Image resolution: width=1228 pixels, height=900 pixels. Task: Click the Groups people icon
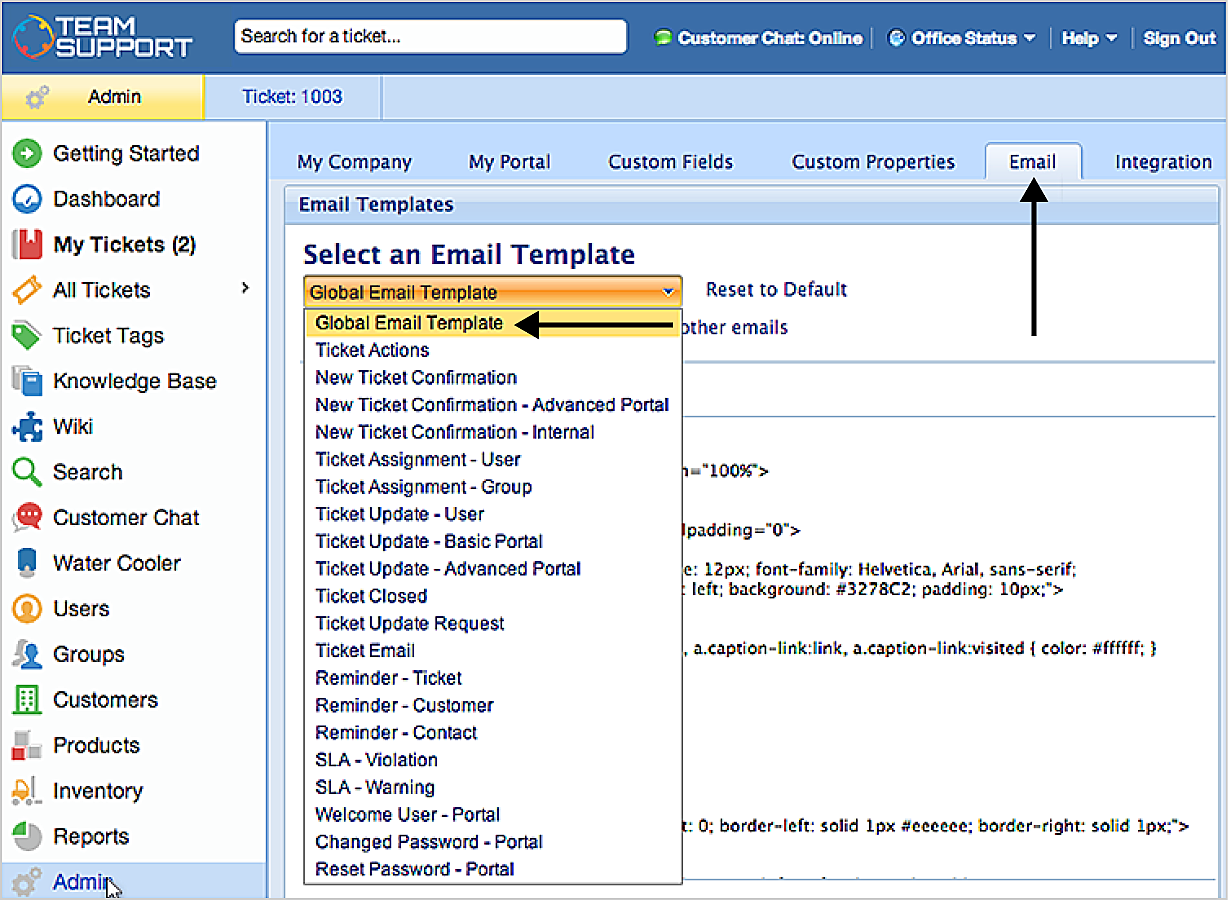pyautogui.click(x=26, y=654)
